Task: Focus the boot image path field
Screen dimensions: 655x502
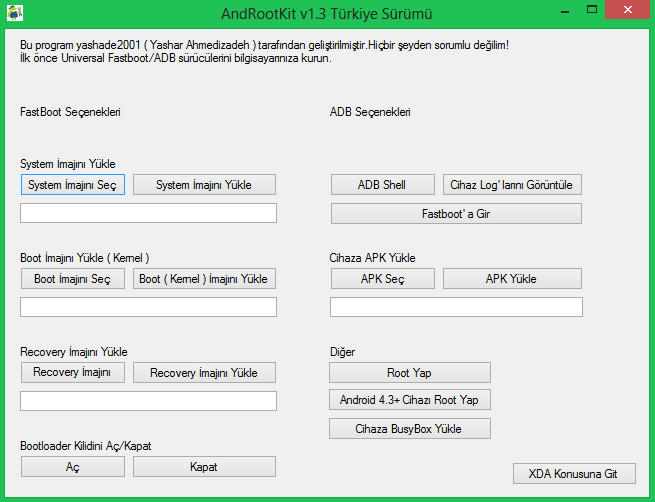Action: click(148, 307)
